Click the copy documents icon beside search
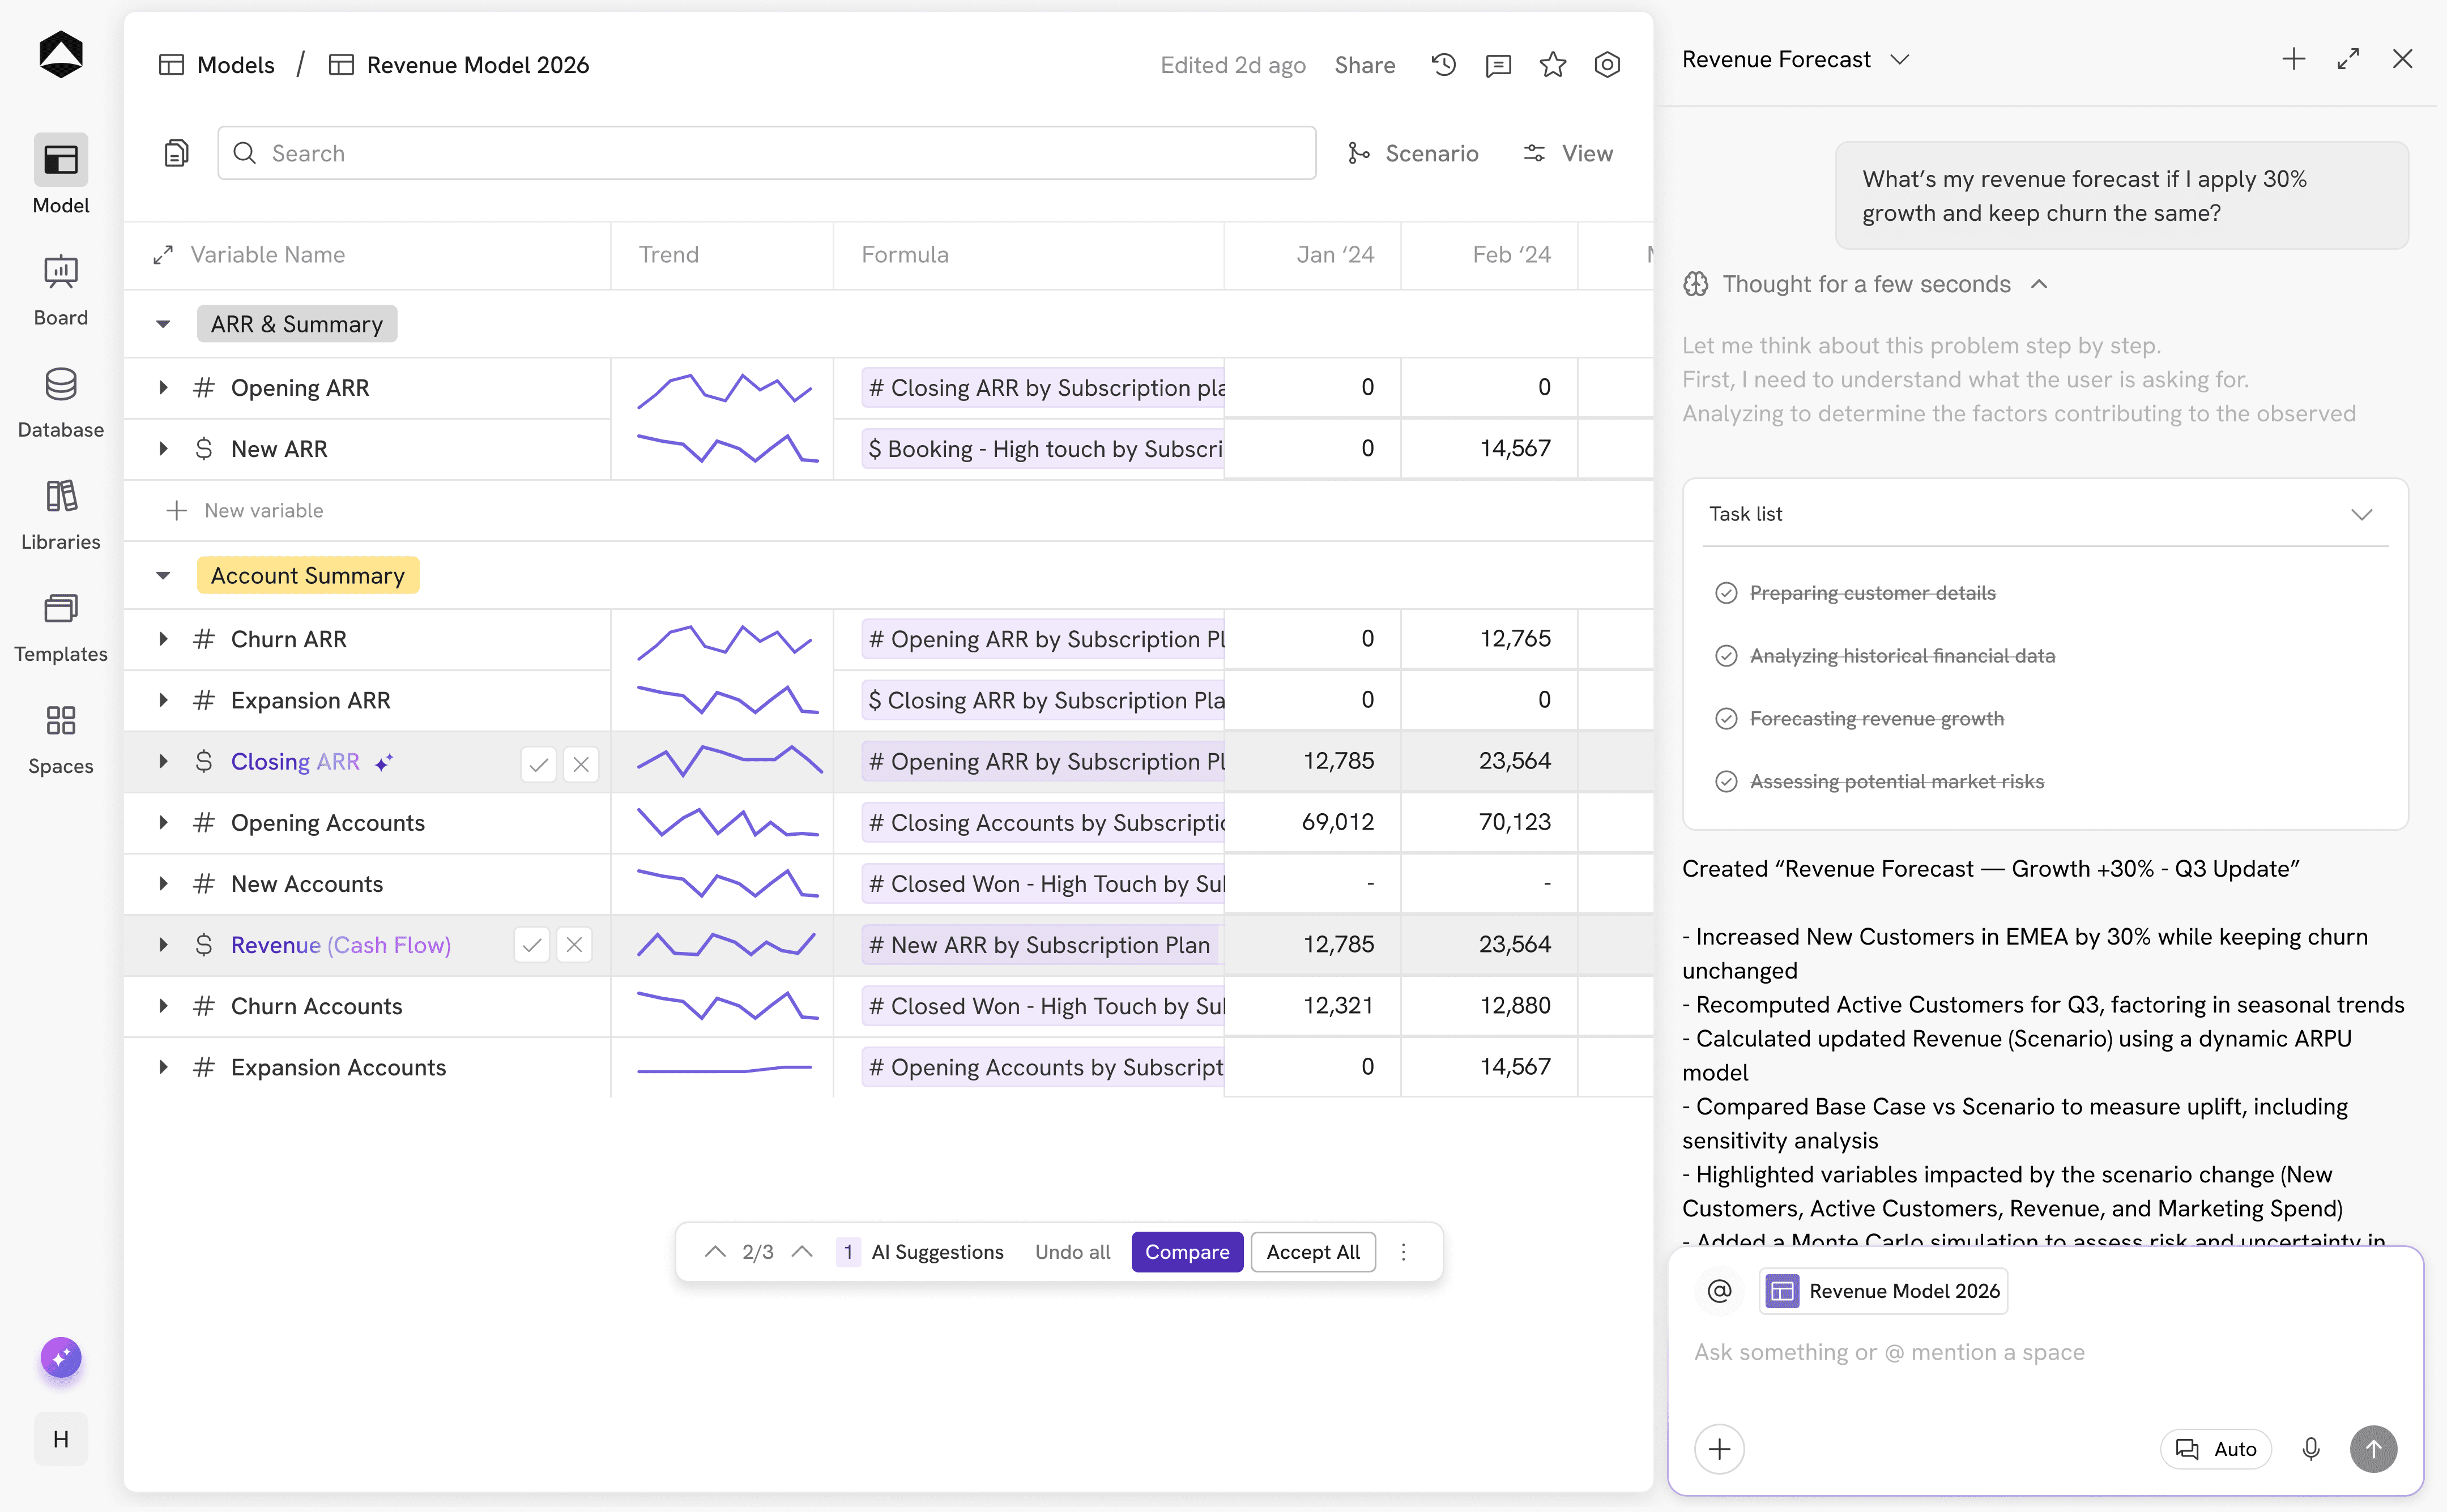Image resolution: width=2447 pixels, height=1512 pixels. coord(176,153)
